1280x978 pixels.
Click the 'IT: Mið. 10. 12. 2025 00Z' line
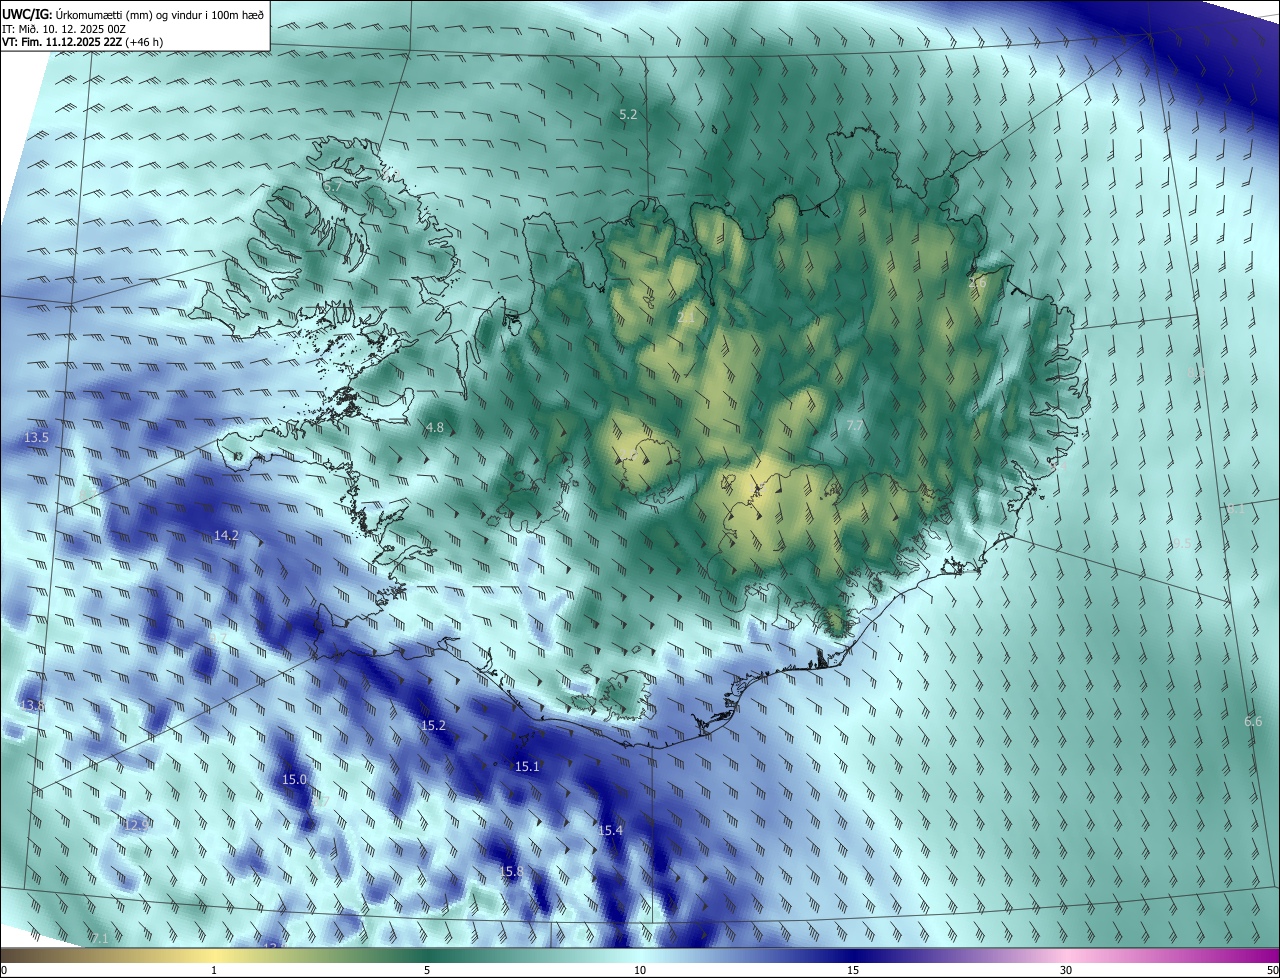click(x=63, y=29)
